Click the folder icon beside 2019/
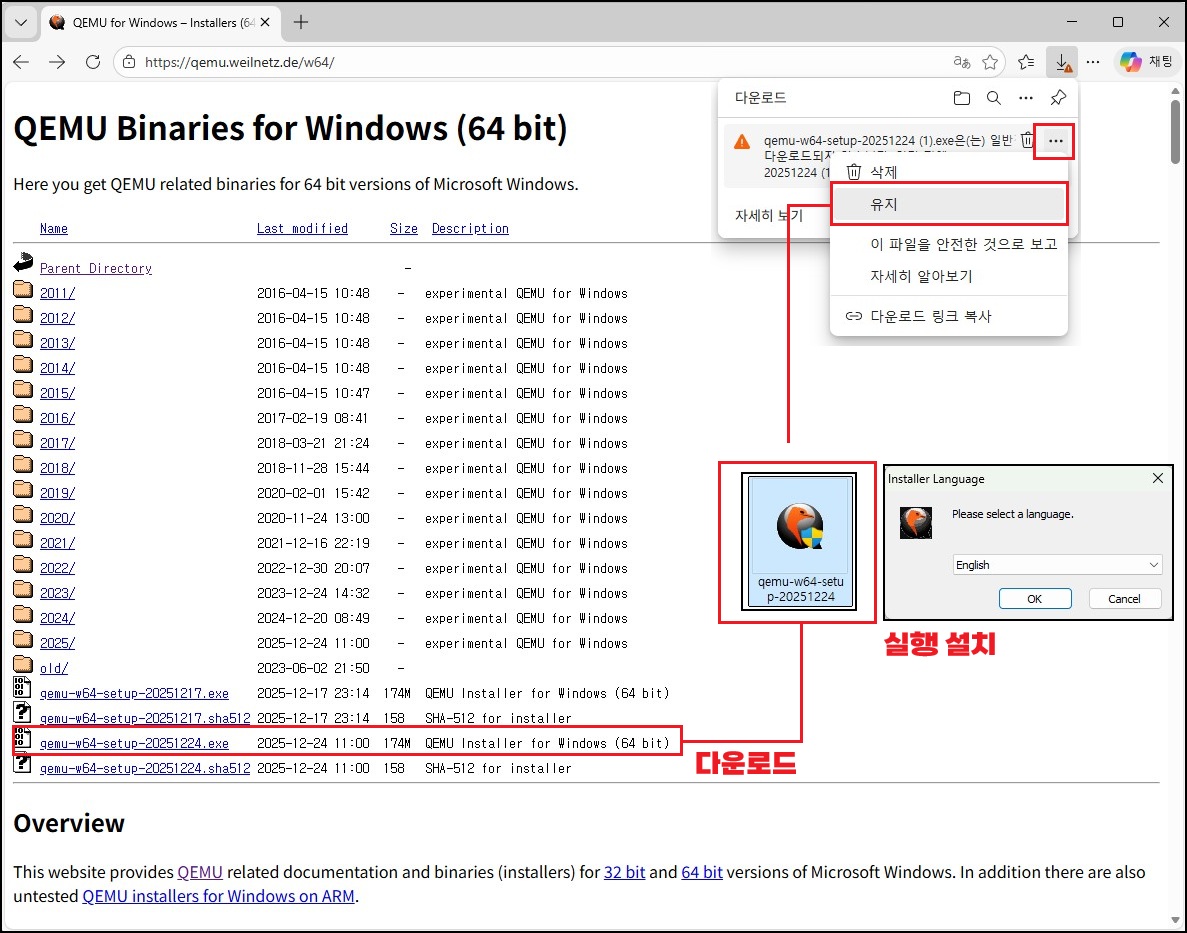 pyautogui.click(x=23, y=490)
